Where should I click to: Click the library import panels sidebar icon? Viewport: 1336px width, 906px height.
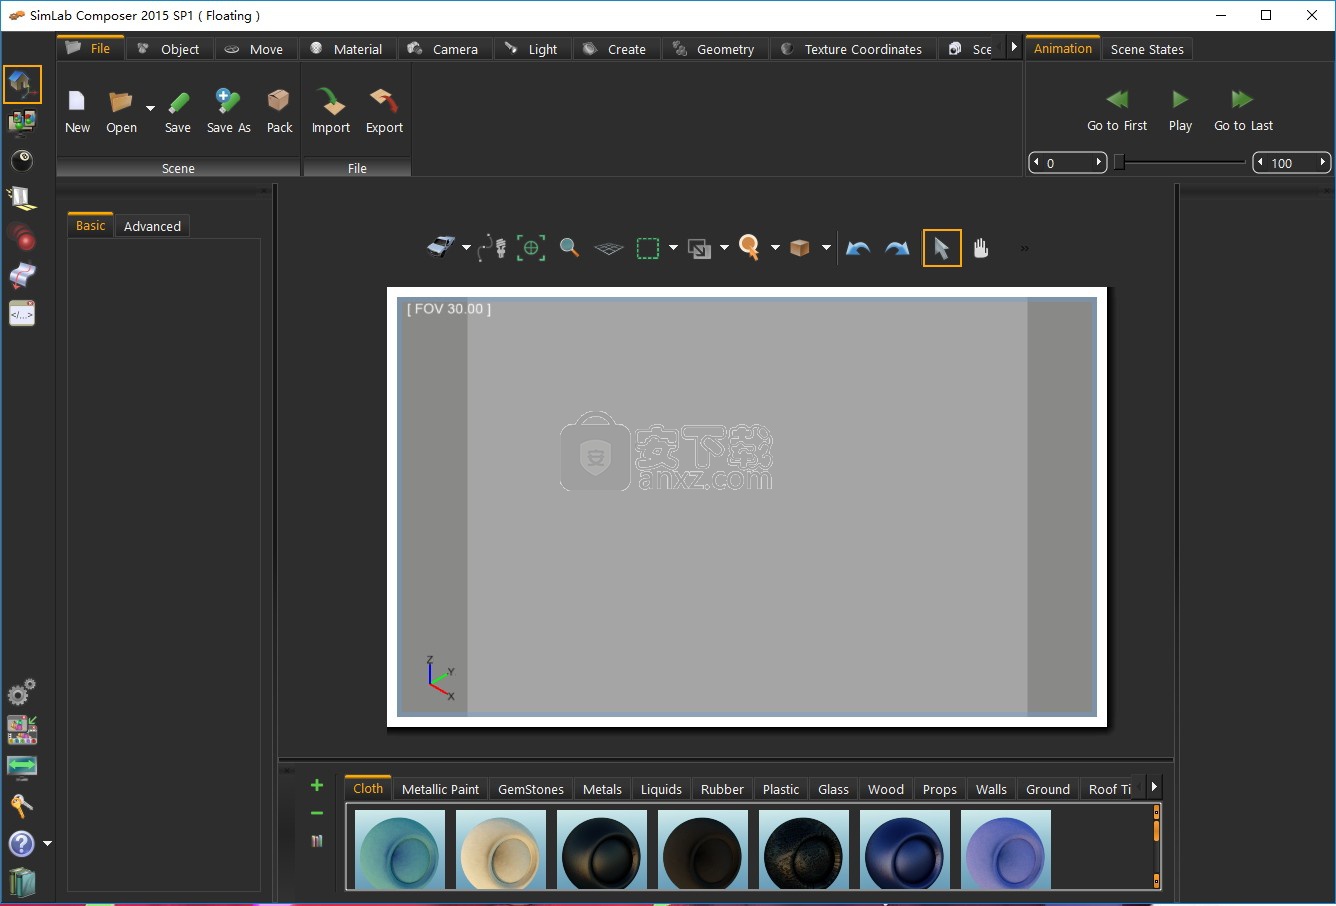(22, 730)
